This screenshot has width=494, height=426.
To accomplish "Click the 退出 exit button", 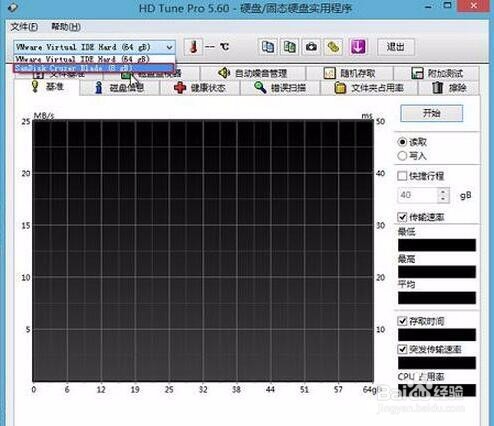I will [x=396, y=47].
